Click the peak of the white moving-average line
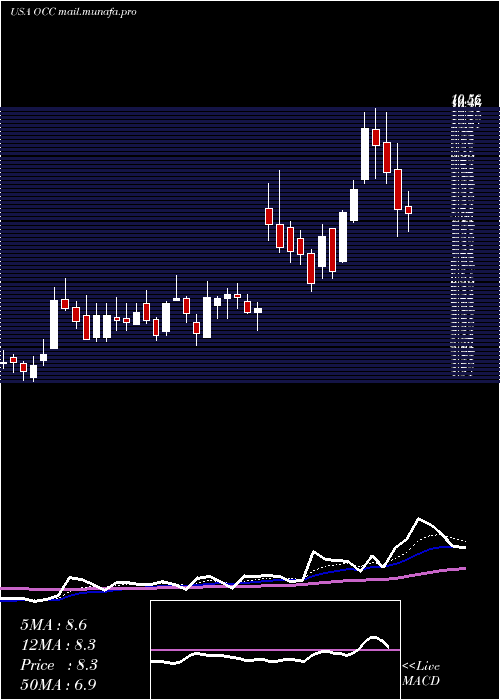 419,518
